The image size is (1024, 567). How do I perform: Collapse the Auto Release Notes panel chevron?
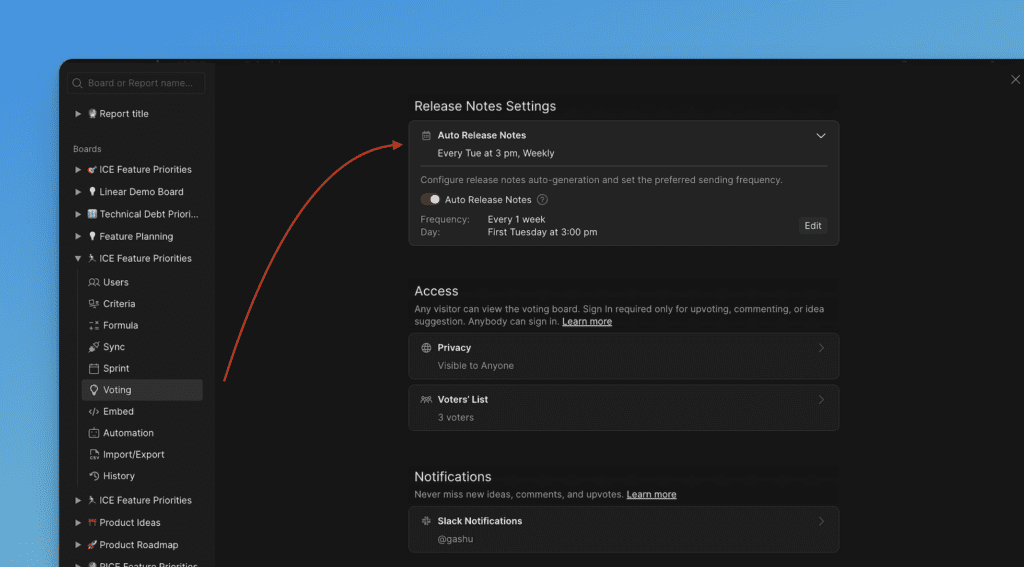point(821,136)
